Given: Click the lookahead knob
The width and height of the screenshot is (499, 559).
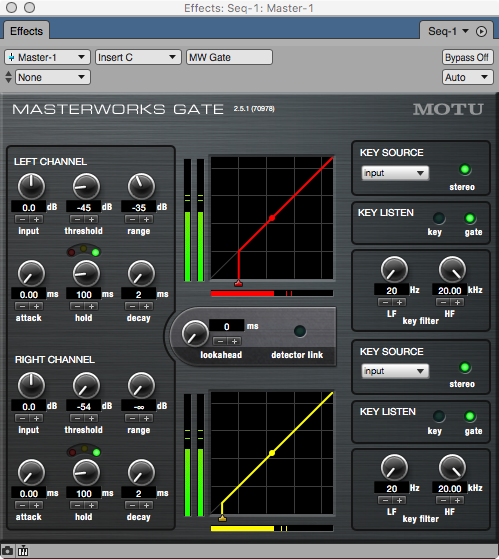Looking at the screenshot, I should click(x=195, y=334).
